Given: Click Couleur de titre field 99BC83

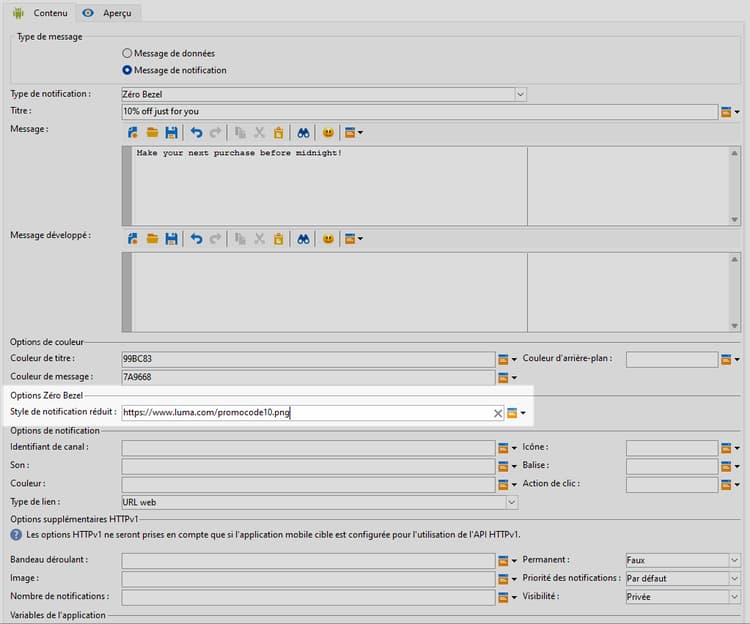Looking at the screenshot, I should point(308,359).
